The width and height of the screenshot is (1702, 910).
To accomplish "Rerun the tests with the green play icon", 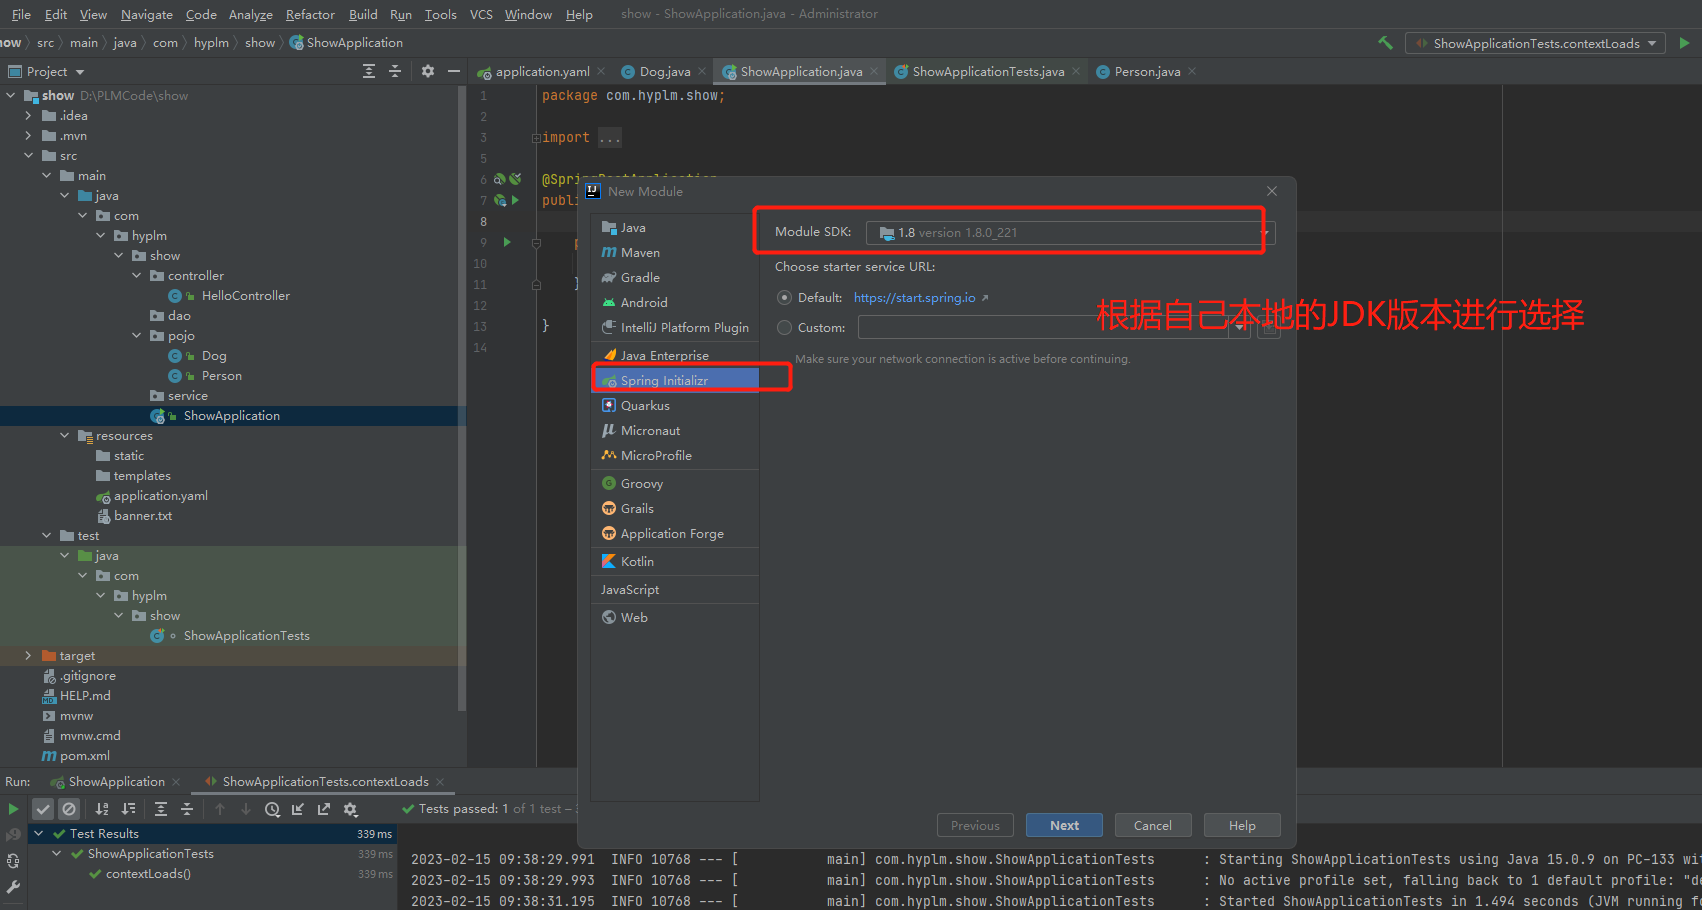I will (13, 809).
